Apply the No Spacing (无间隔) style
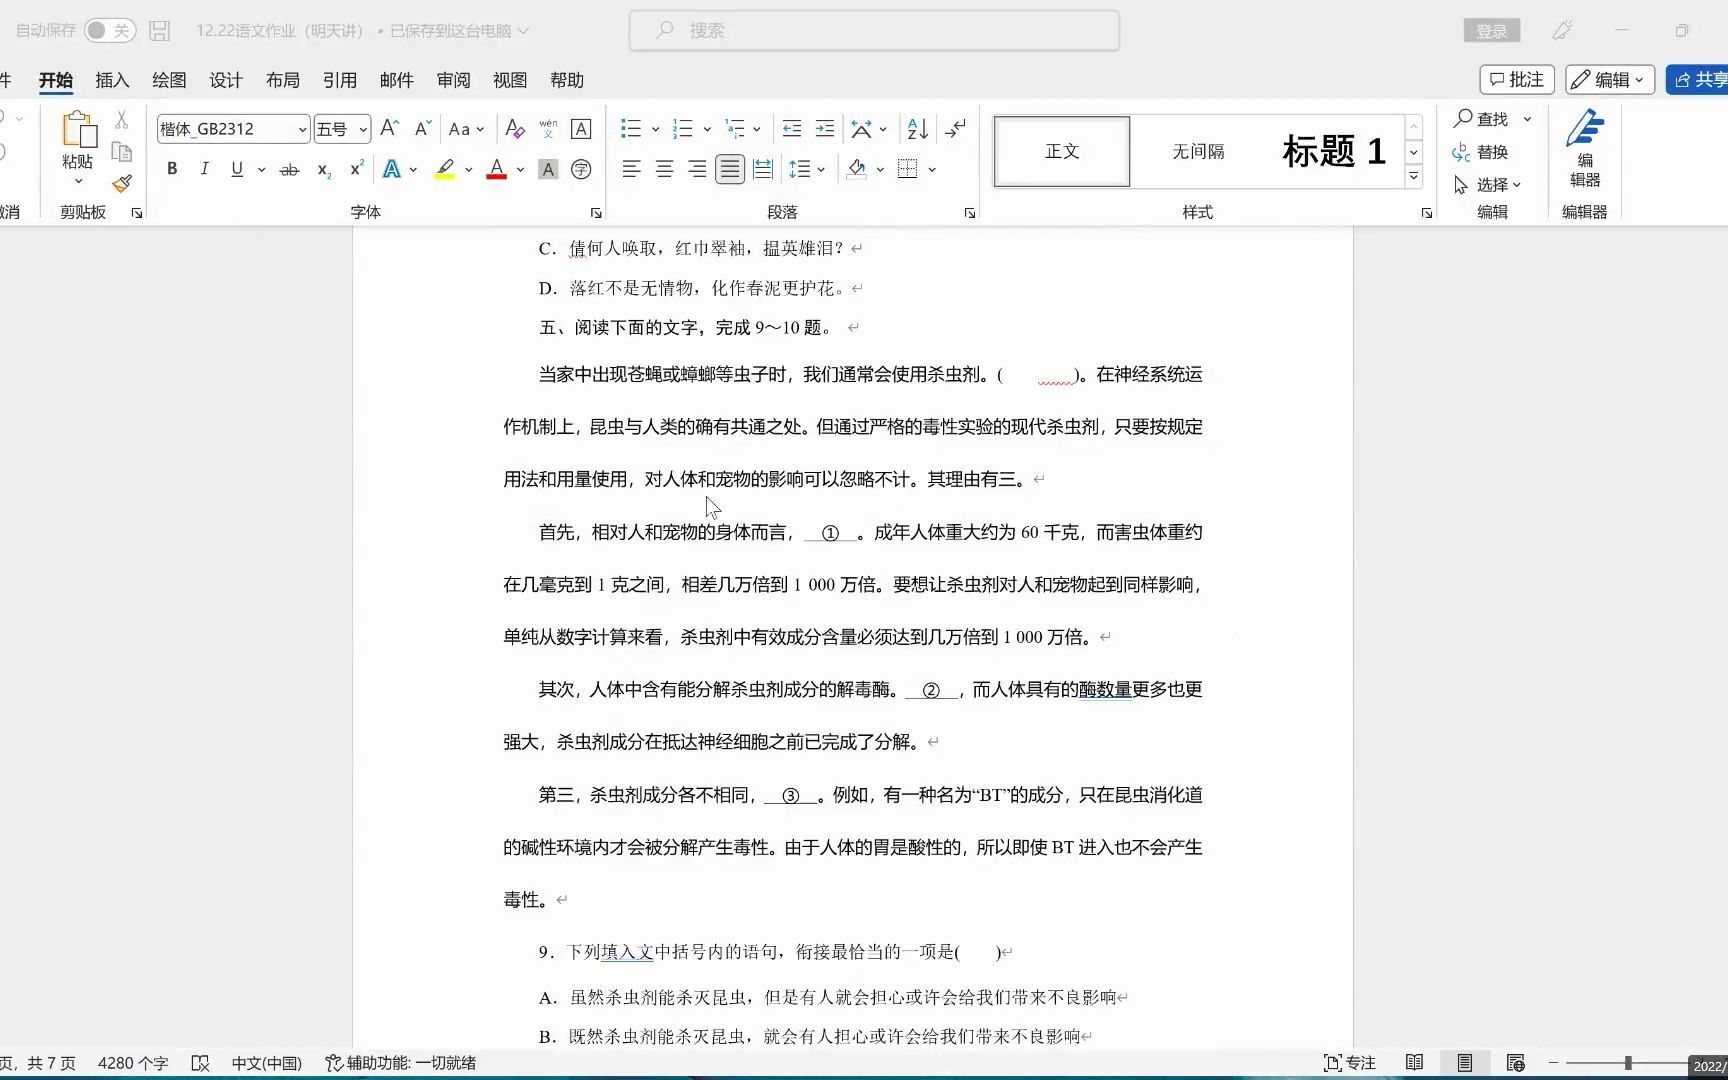 click(x=1198, y=151)
